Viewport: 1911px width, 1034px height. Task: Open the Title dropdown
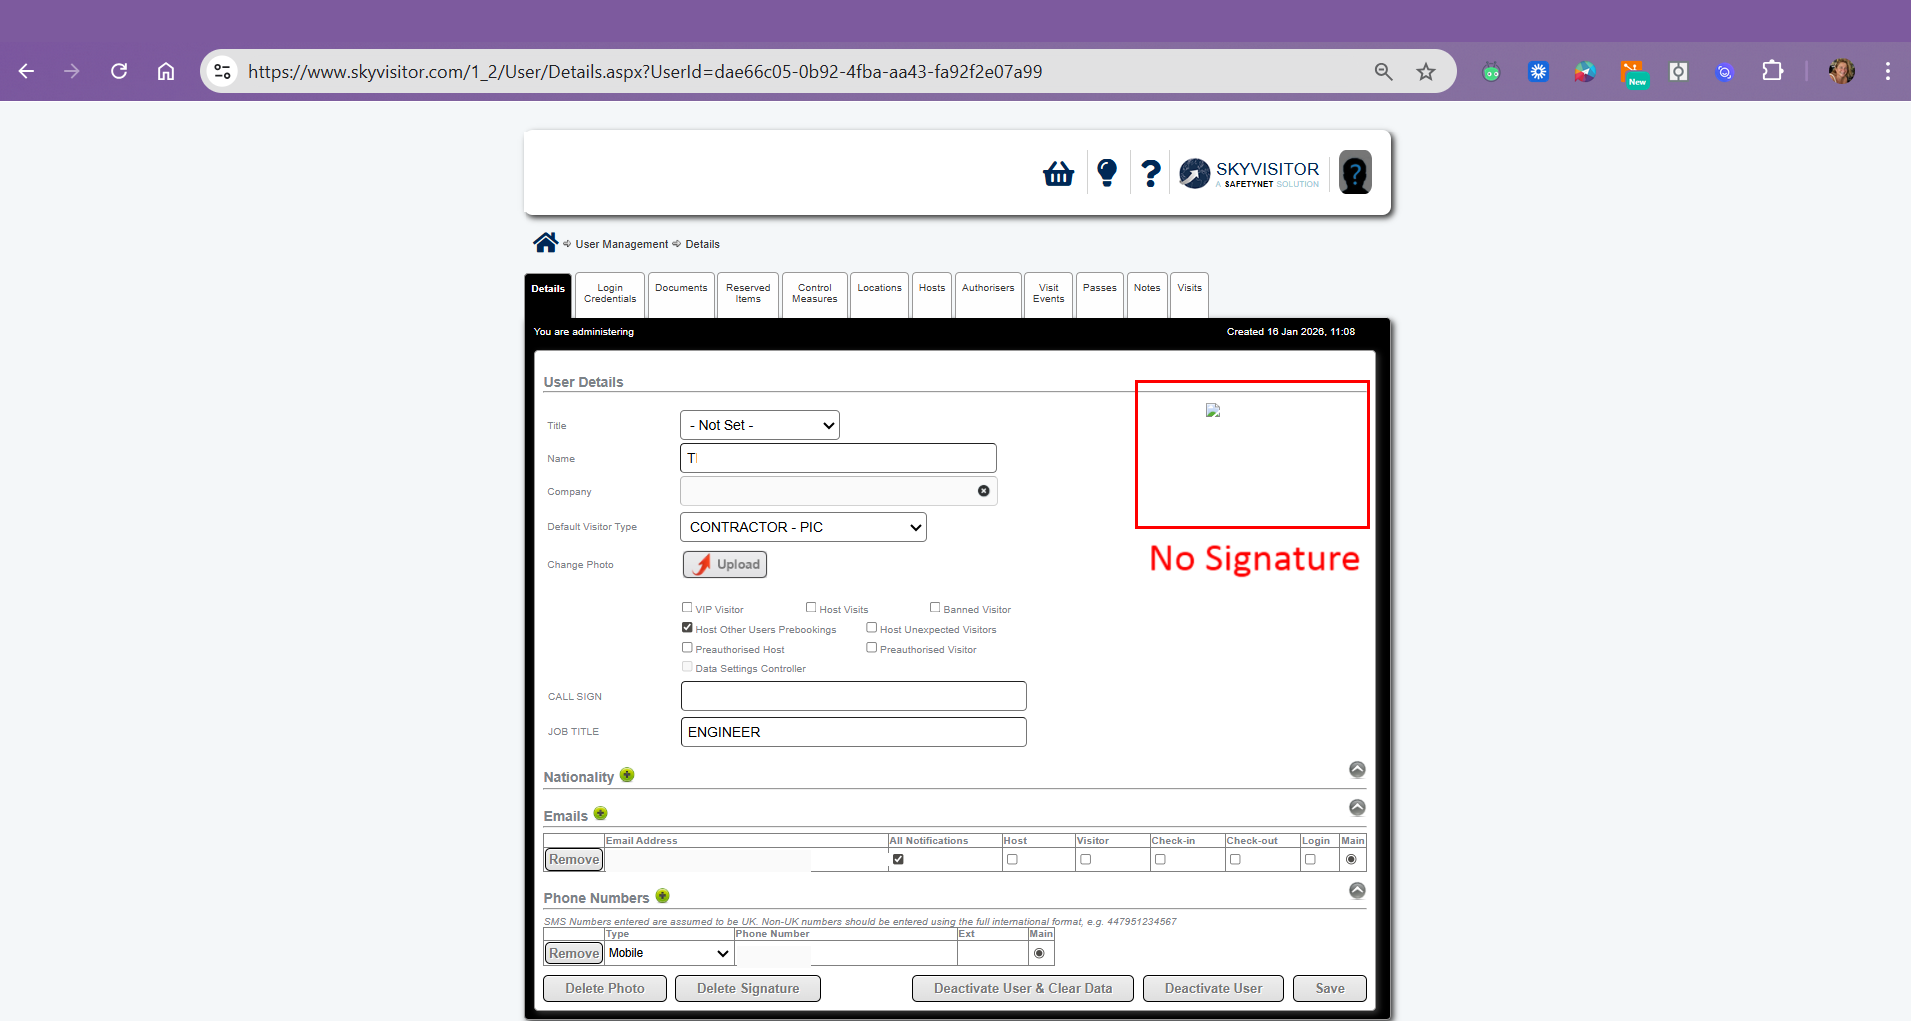point(759,425)
